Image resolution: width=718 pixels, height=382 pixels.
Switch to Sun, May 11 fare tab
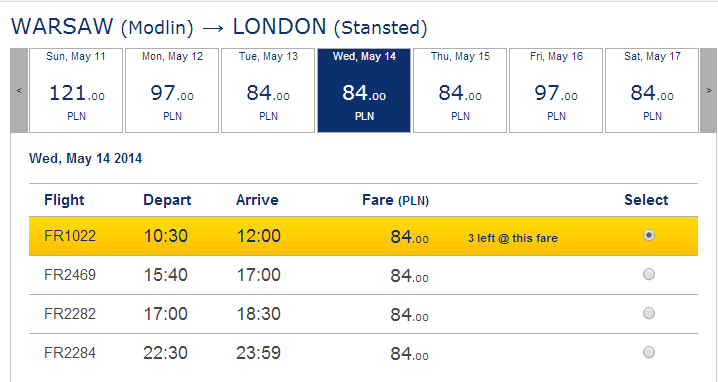tap(76, 90)
